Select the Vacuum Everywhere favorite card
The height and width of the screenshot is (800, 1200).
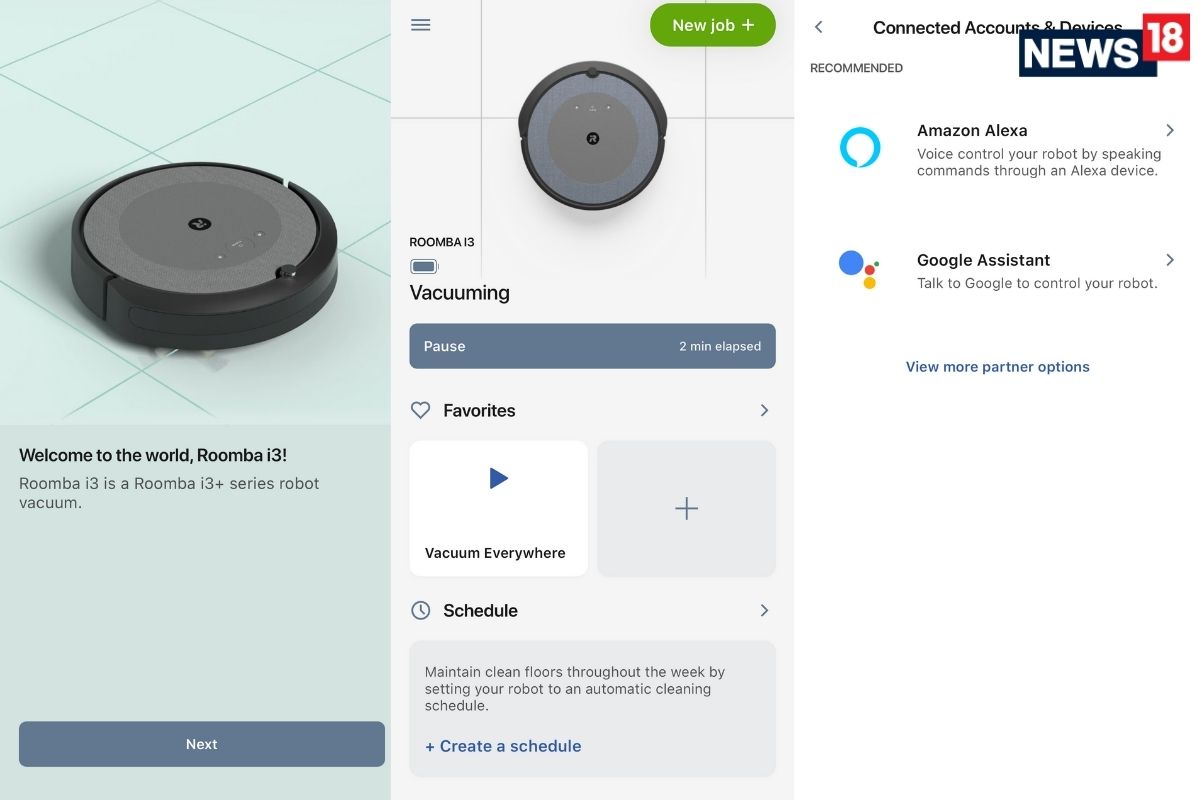tap(498, 508)
